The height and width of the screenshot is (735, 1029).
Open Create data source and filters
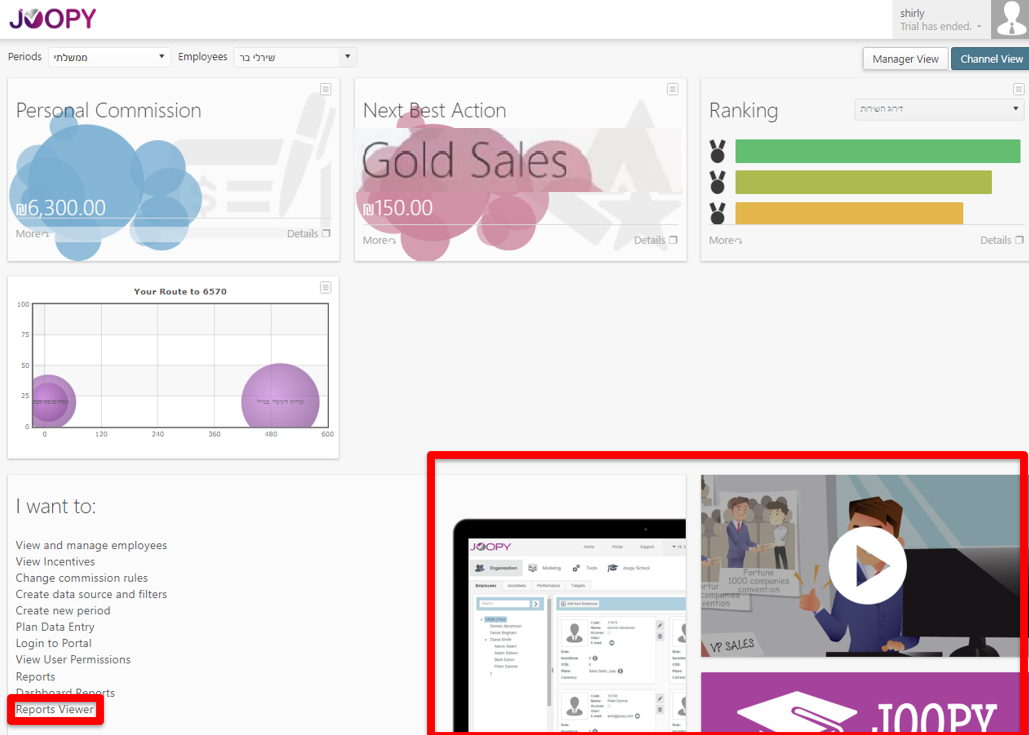91,595
